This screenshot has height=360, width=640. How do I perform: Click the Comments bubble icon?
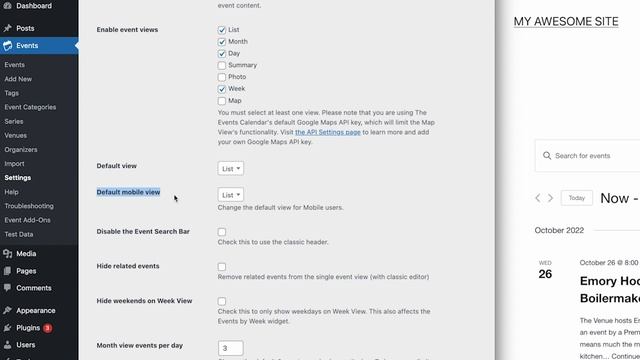tap(7, 288)
